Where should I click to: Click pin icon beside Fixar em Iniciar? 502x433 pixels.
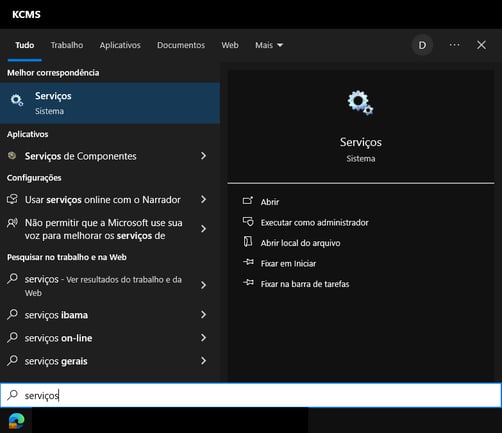coord(248,262)
